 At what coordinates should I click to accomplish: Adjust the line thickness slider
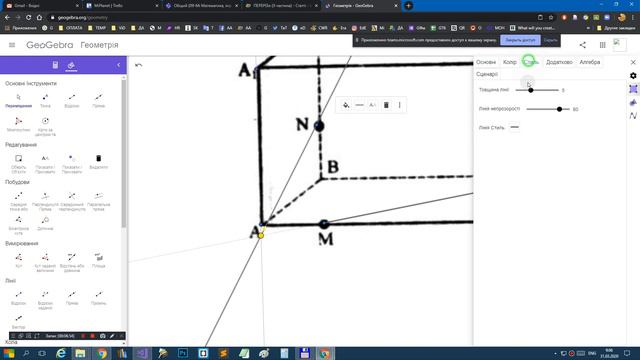pyautogui.click(x=537, y=90)
